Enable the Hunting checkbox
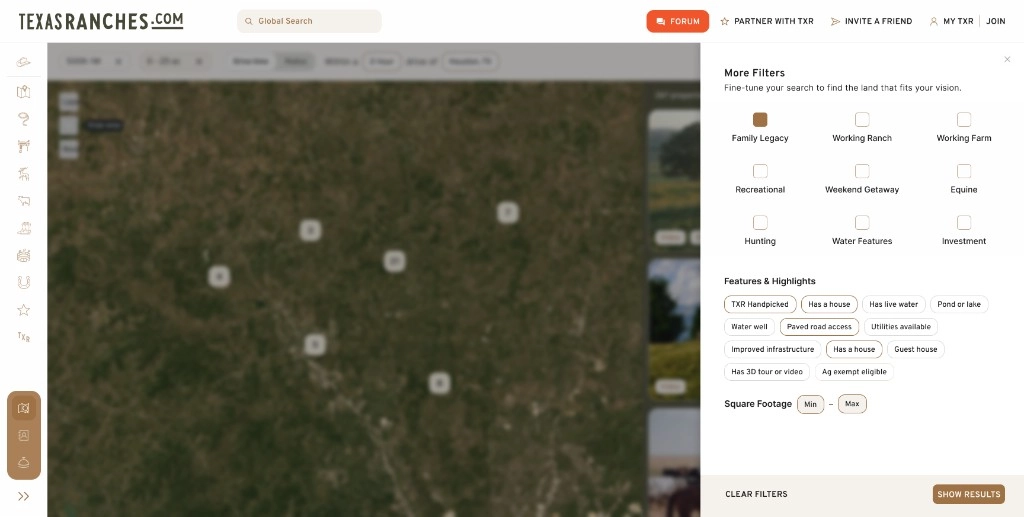This screenshot has height=517, width=1024. click(x=760, y=223)
